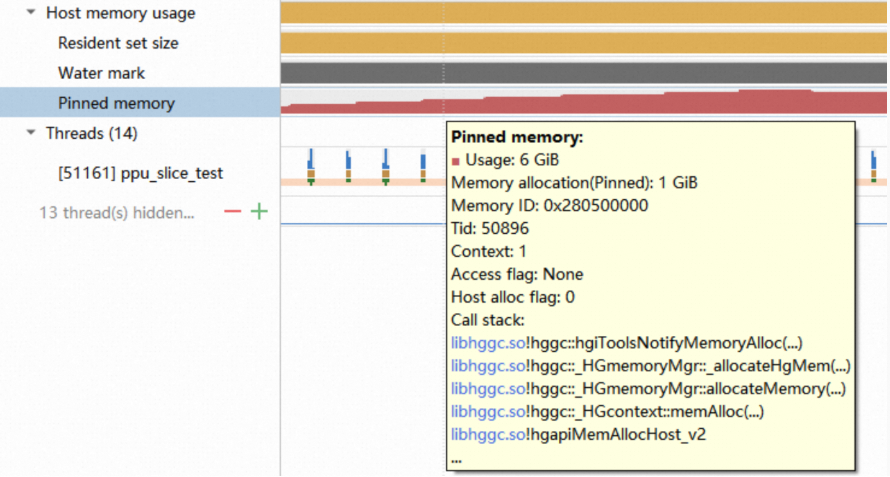Click the 'Memory ID: 0x280500000' text

549,206
